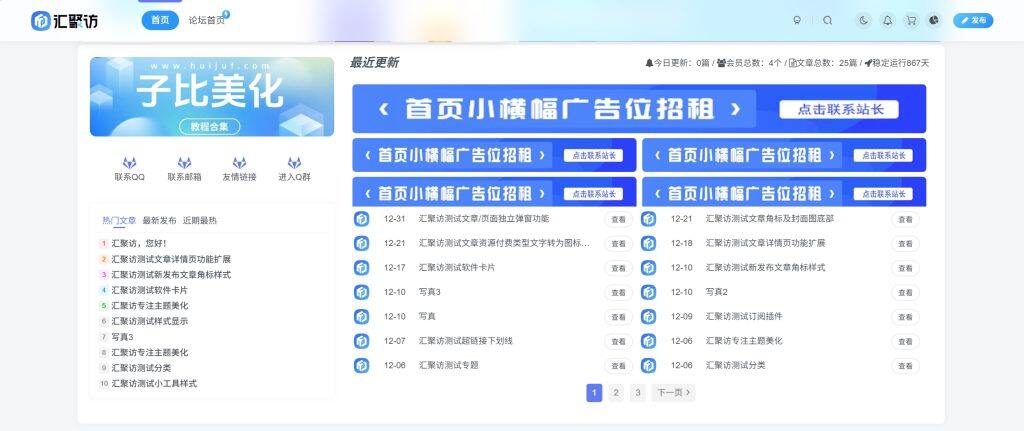Click the 最近更新 section heading
Screen dimensions: 1024x431
point(374,63)
